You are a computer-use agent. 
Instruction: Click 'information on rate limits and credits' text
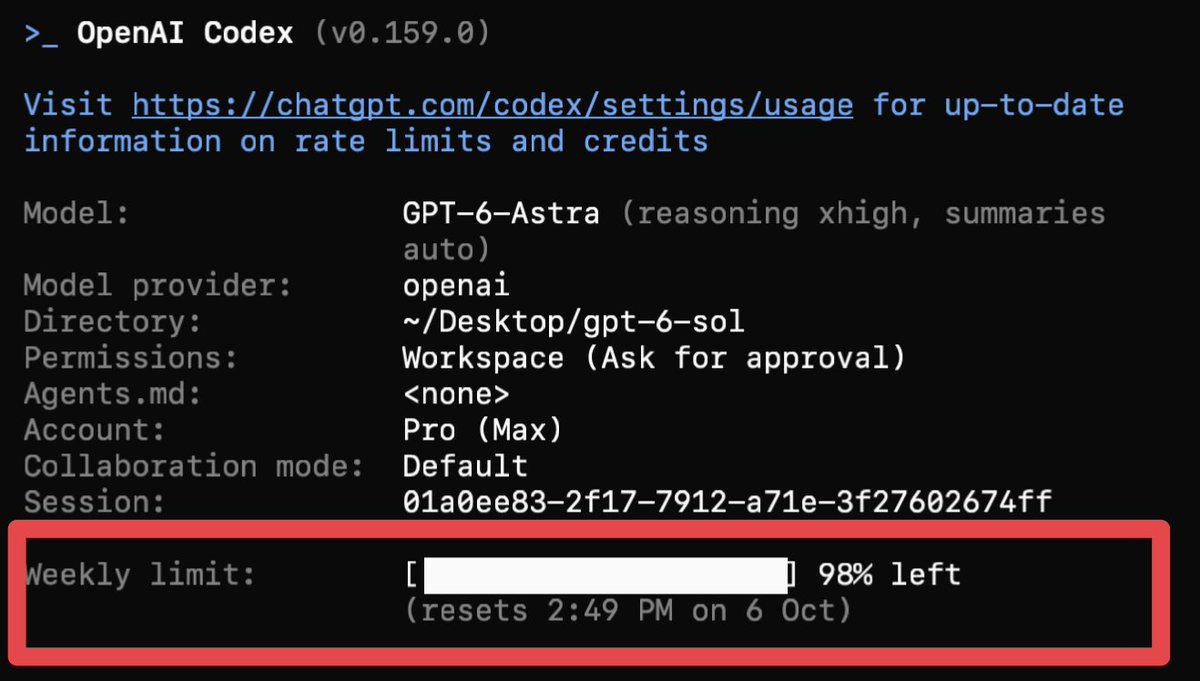pyautogui.click(x=366, y=141)
